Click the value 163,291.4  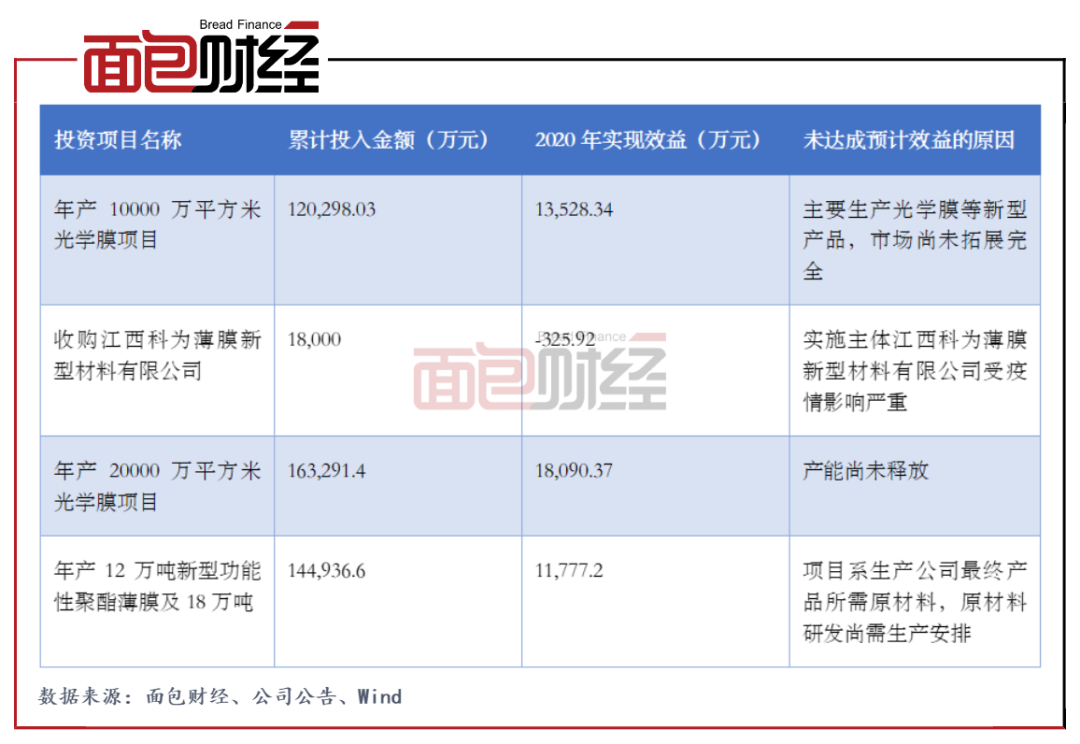pos(326,471)
